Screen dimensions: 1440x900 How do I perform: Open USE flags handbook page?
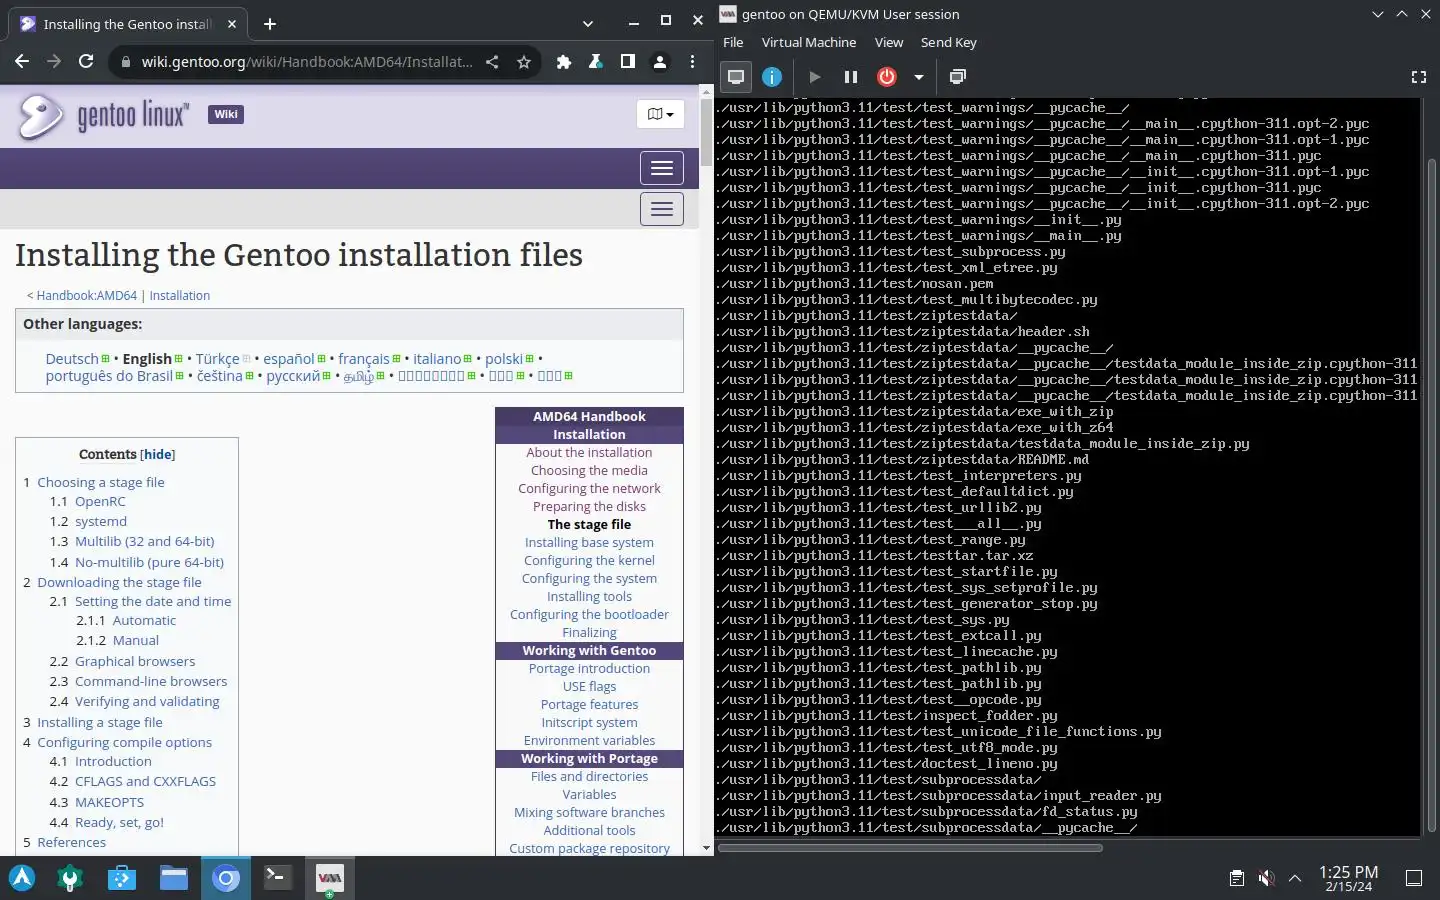pos(589,687)
